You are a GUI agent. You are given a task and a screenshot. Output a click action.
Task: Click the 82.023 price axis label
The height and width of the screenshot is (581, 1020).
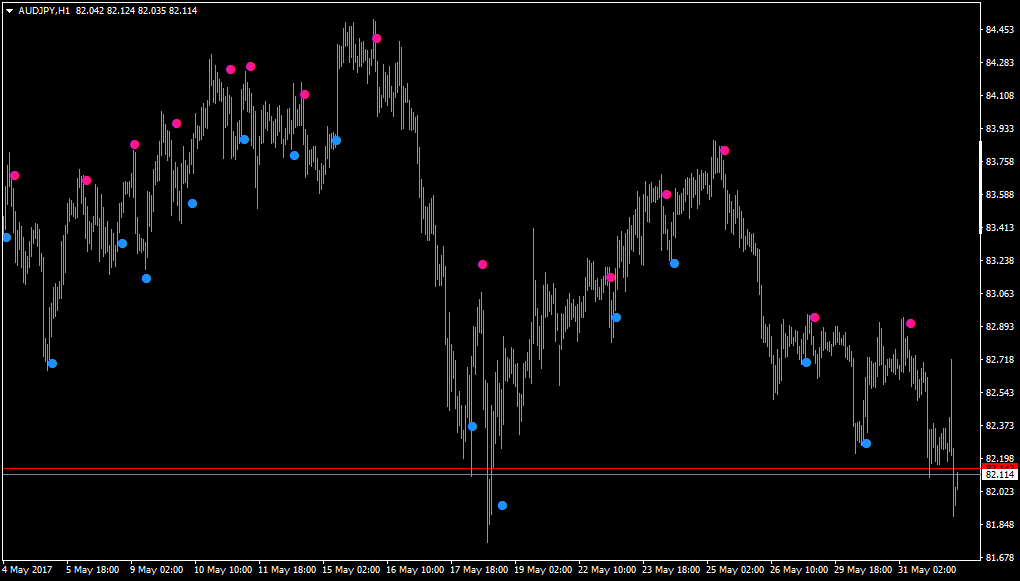tap(1000, 491)
